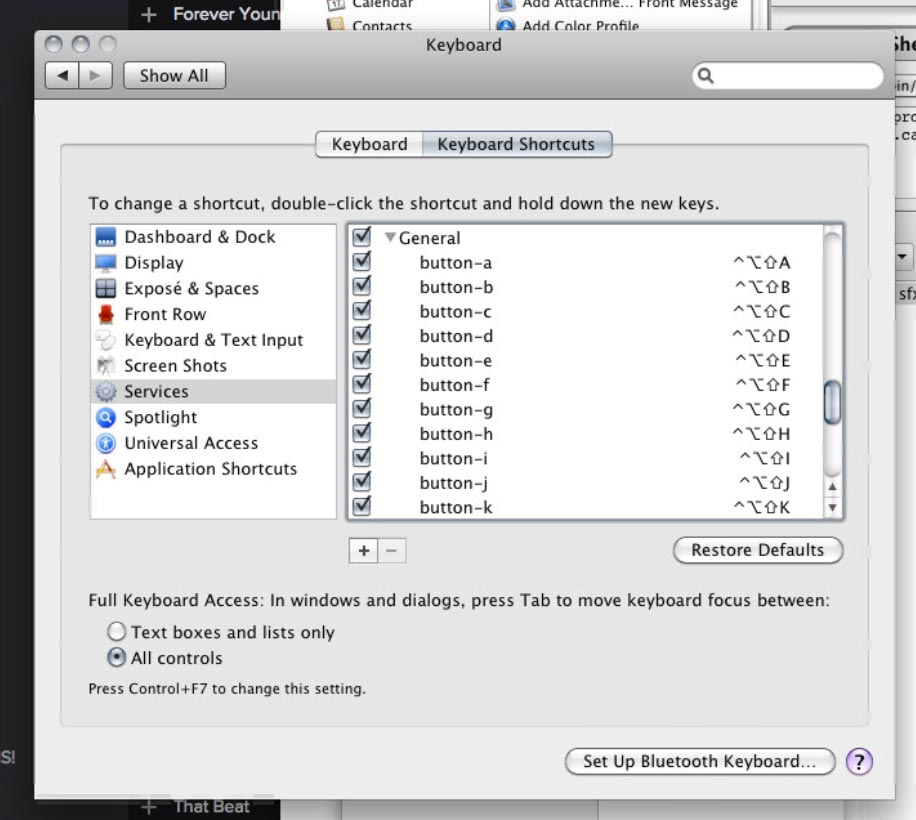Click the plus button to add shortcut
Viewport: 916px width, 820px height.
tap(363, 550)
